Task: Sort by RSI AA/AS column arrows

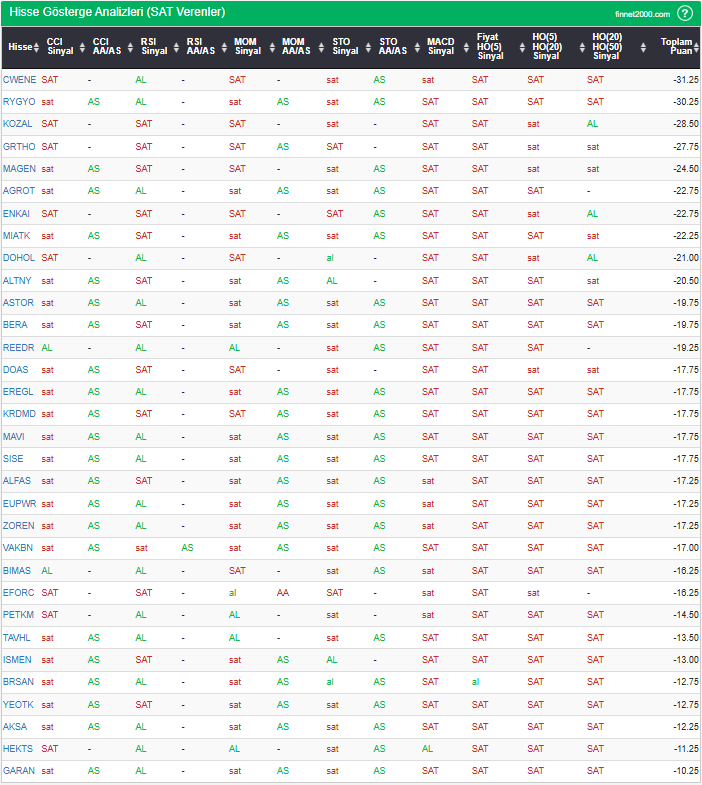Action: (224, 48)
